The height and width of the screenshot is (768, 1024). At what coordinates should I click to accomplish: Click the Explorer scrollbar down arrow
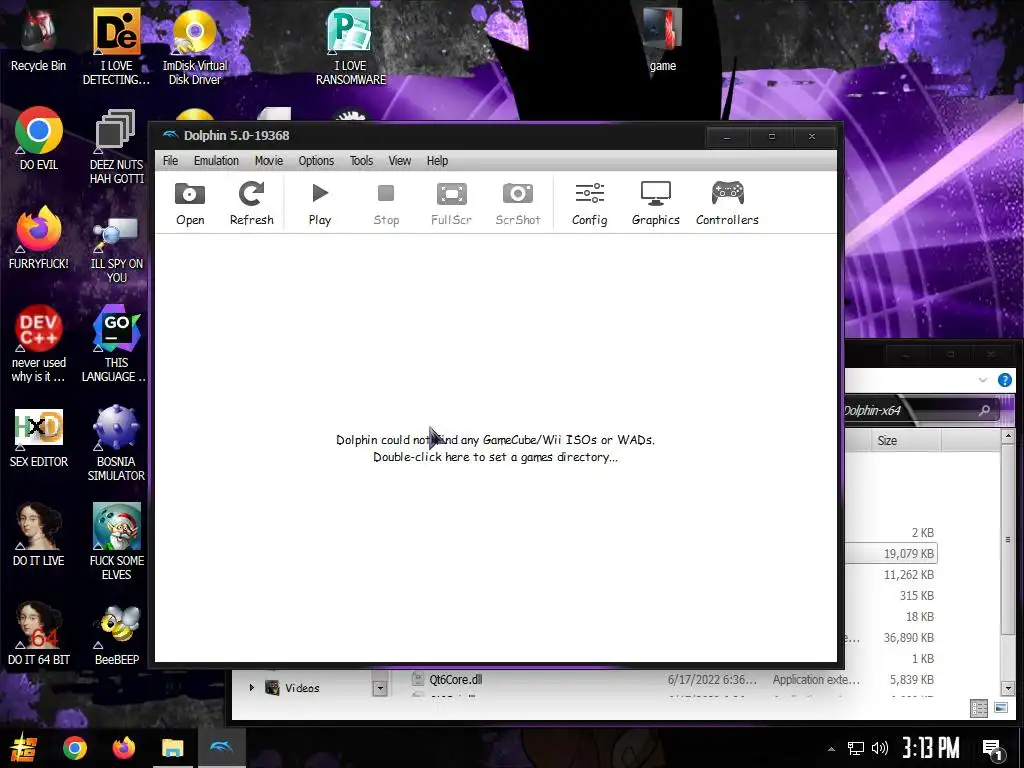(1008, 688)
